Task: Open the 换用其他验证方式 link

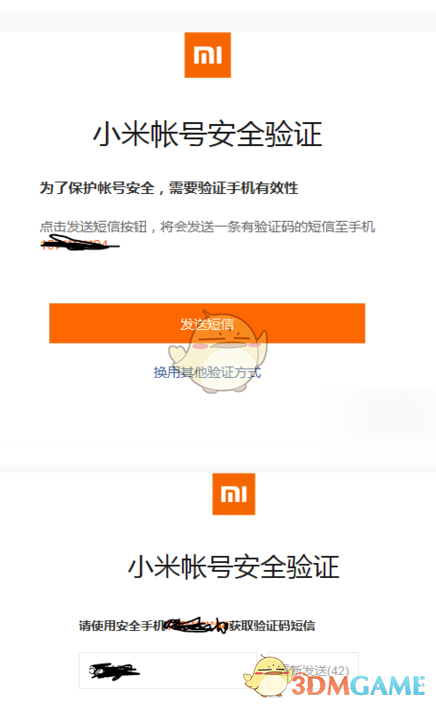Action: click(207, 372)
